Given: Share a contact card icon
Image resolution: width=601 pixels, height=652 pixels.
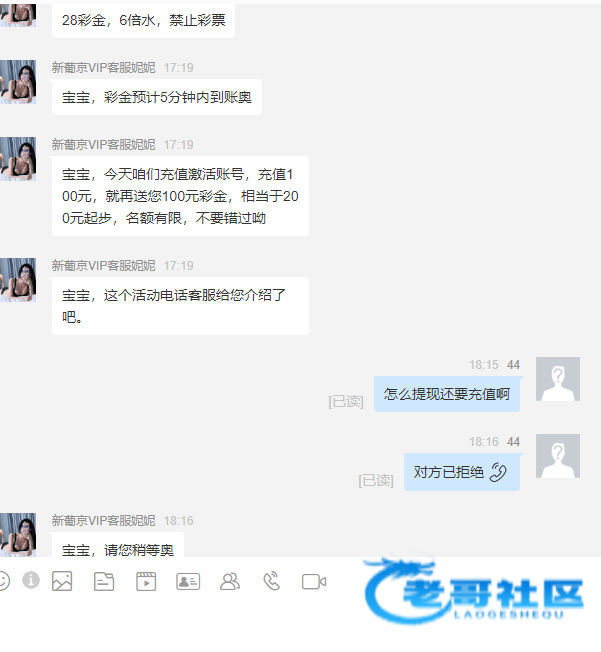Looking at the screenshot, I should pos(188,582).
